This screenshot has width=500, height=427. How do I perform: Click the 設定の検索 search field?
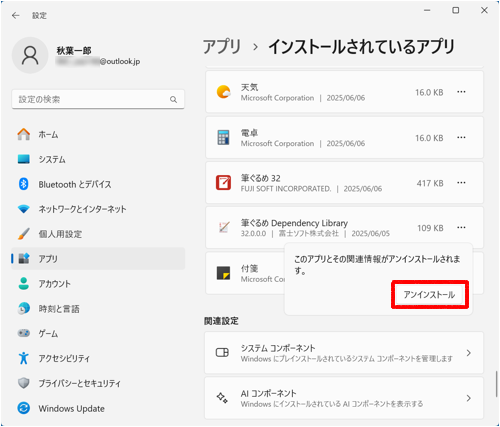click(98, 99)
